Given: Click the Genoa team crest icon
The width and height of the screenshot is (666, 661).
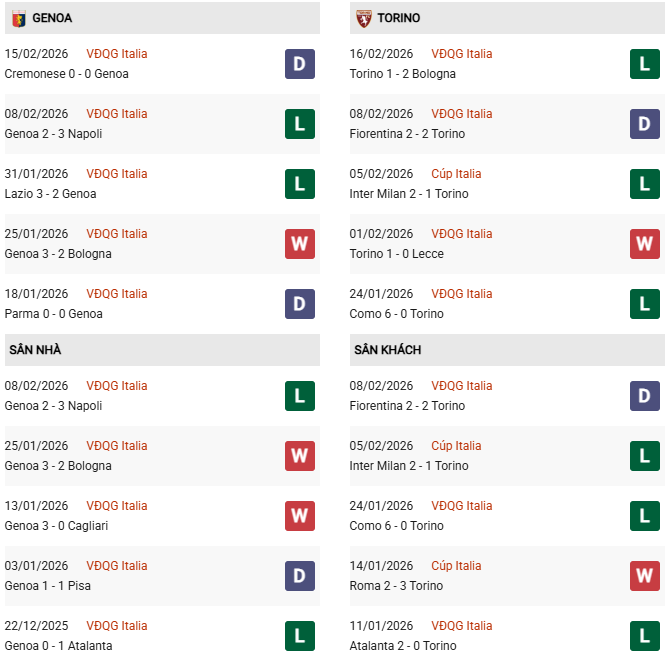Looking at the screenshot, I should tap(18, 18).
